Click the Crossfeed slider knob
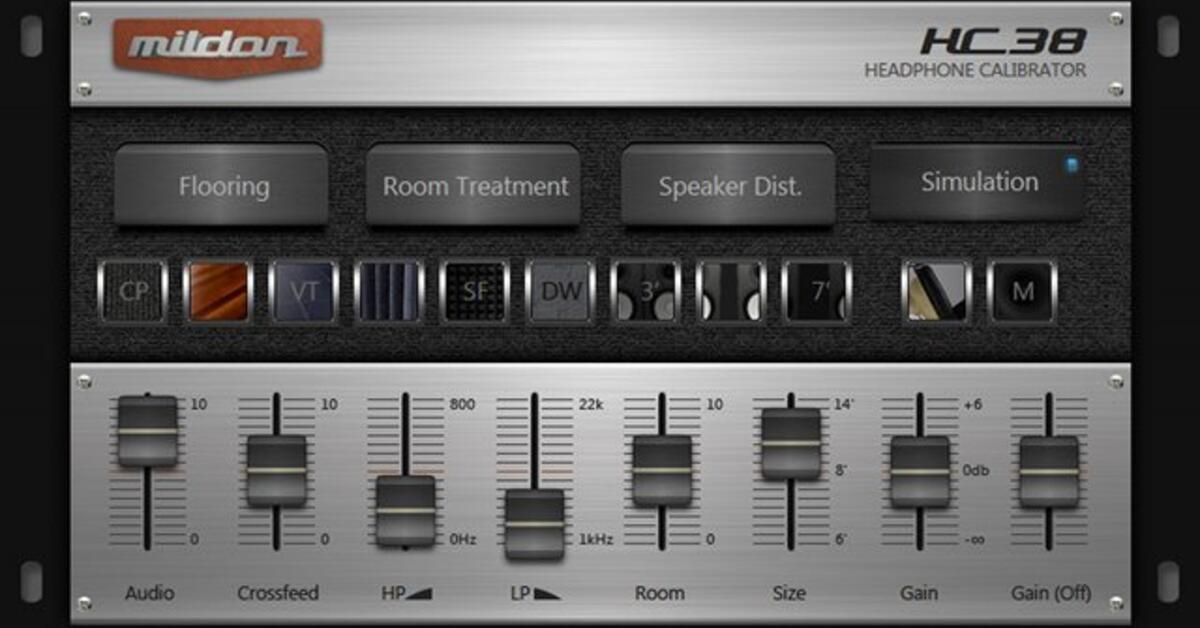The image size is (1200, 628). coord(277,470)
